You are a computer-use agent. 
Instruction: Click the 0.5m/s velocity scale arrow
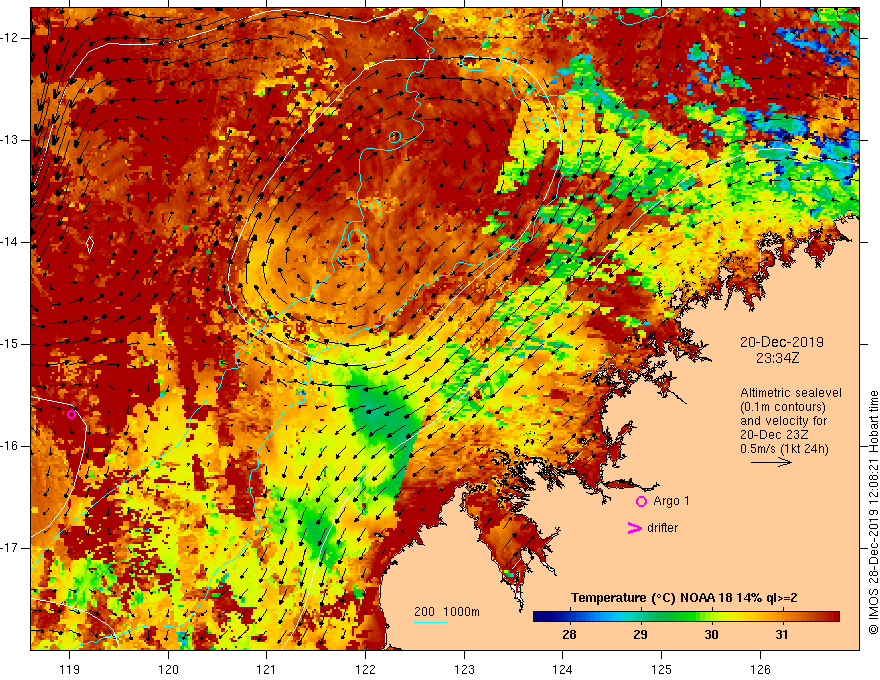coord(771,462)
